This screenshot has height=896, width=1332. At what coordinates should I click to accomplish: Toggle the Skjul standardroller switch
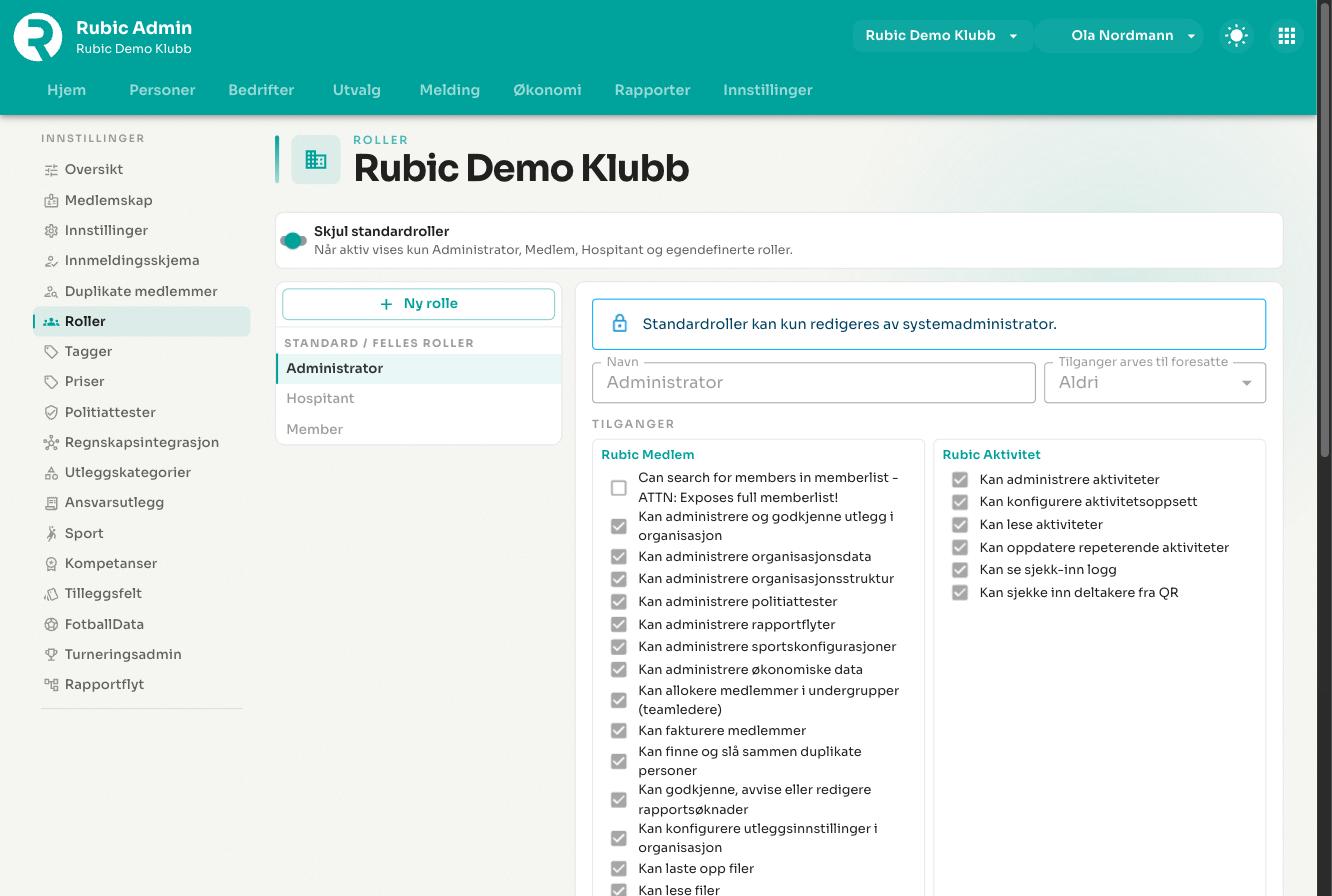coord(293,240)
